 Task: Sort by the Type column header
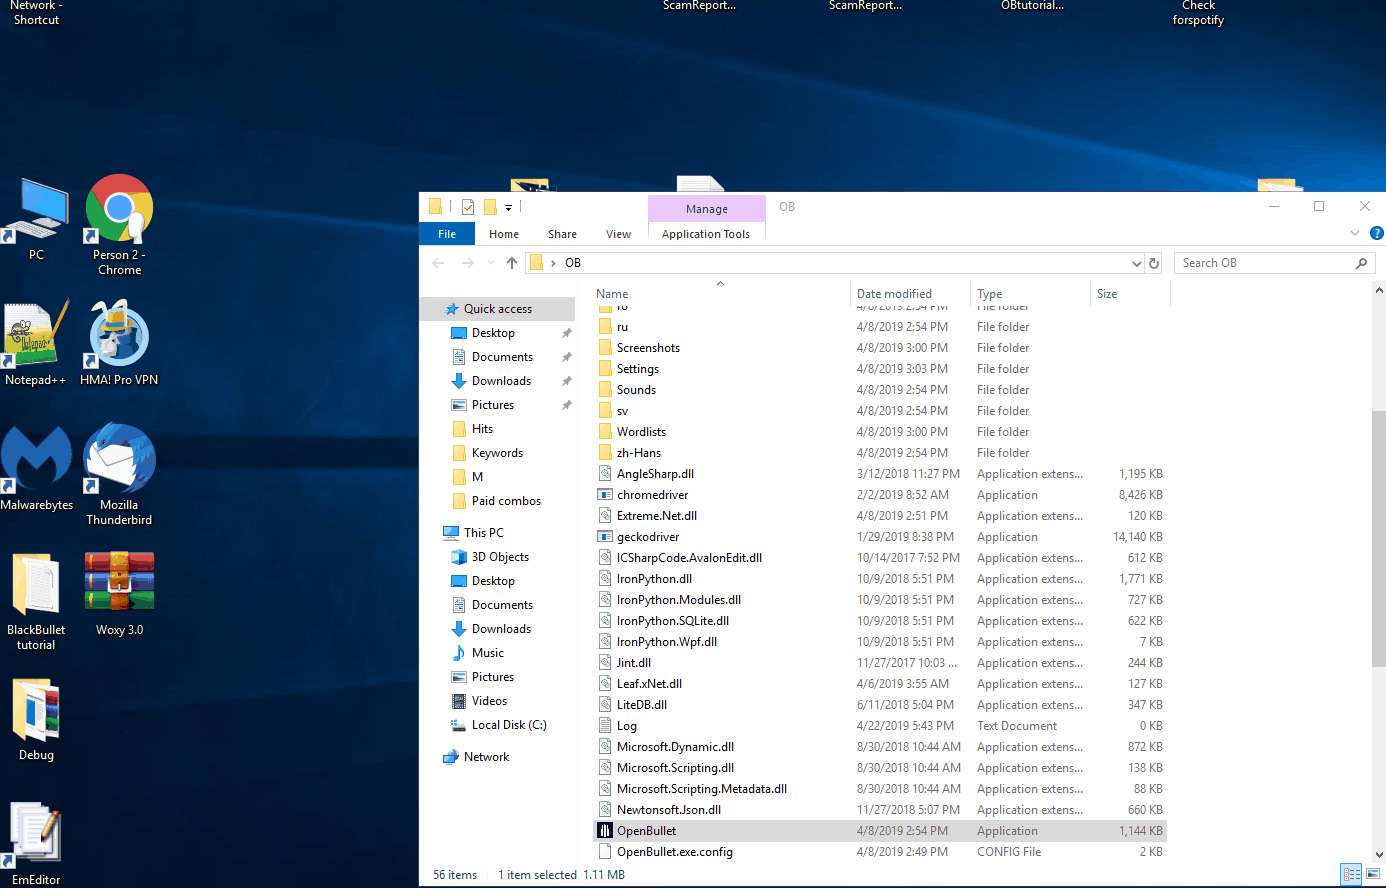coord(1030,294)
